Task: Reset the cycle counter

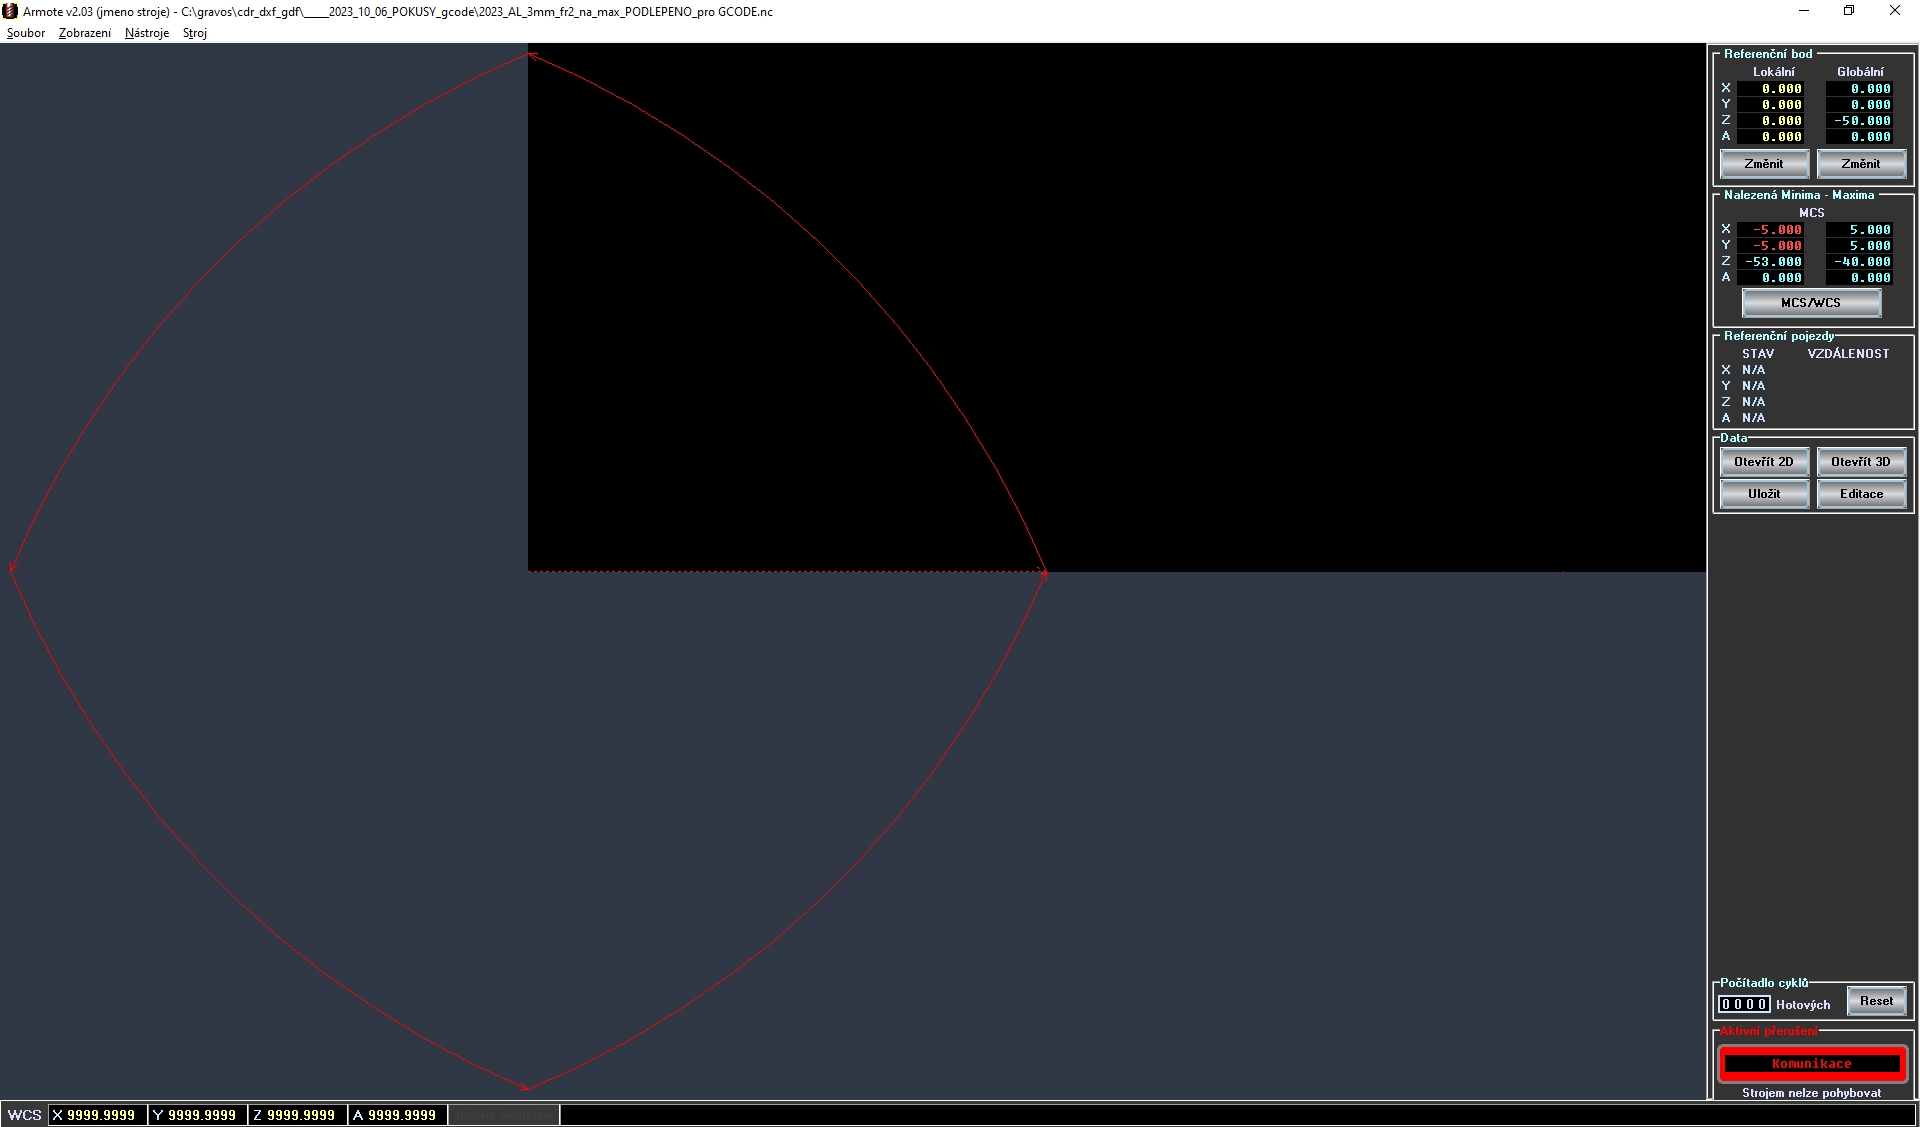Action: pyautogui.click(x=1876, y=1001)
